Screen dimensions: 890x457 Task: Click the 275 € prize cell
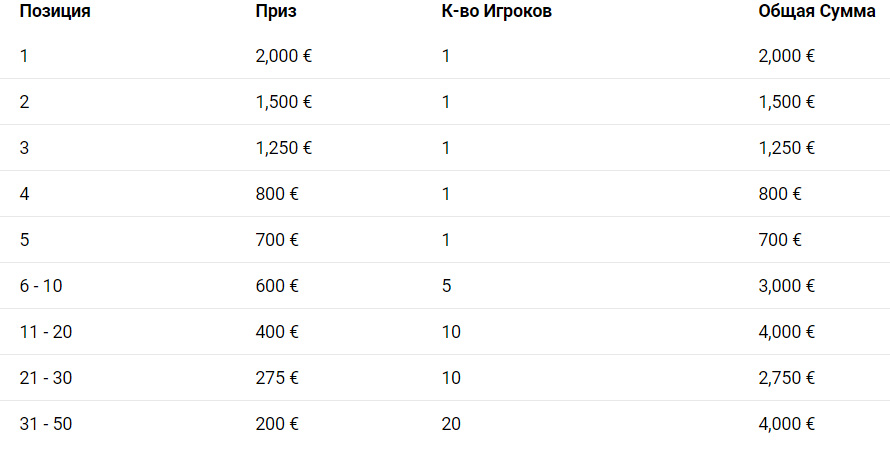coord(277,378)
